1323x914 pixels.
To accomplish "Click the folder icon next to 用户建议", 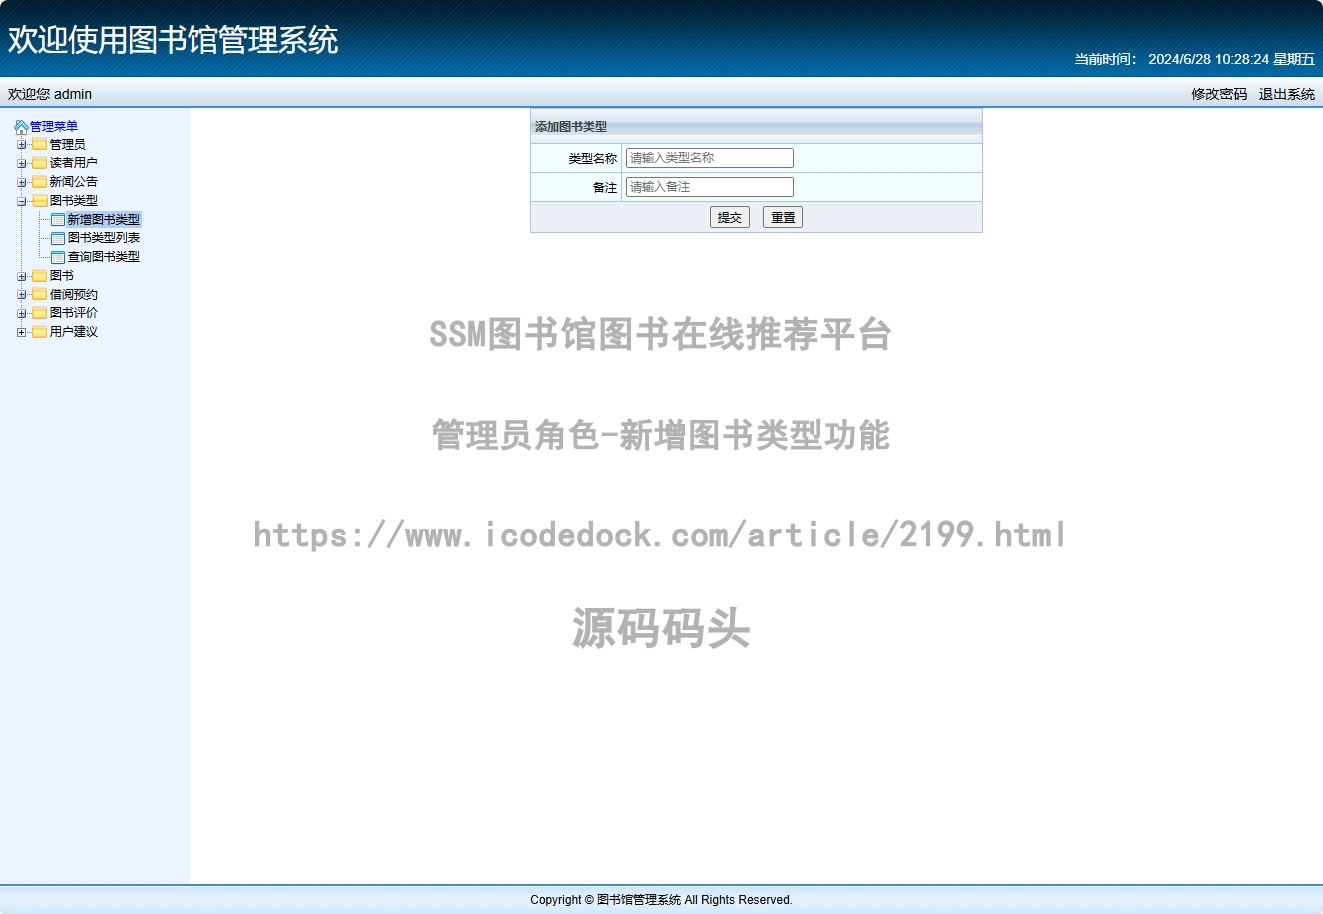I will (40, 332).
